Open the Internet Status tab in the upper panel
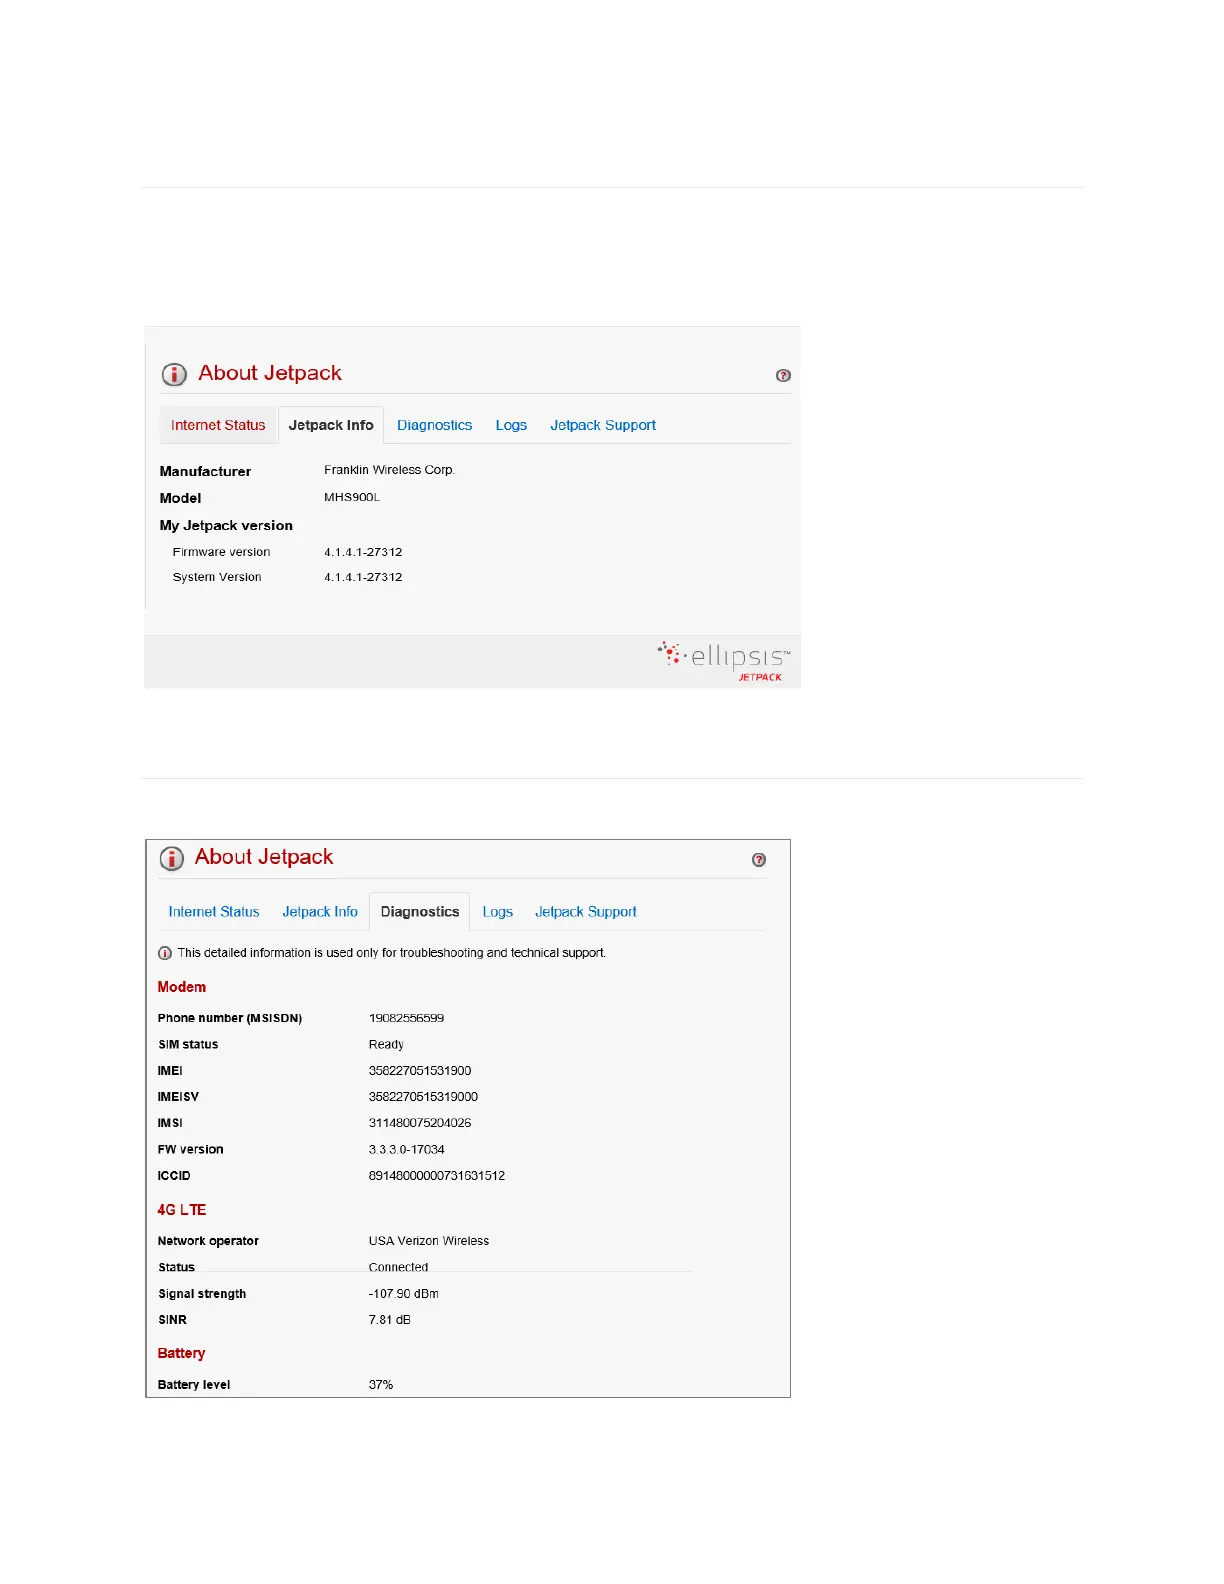This screenshot has height=1584, width=1224. [218, 425]
